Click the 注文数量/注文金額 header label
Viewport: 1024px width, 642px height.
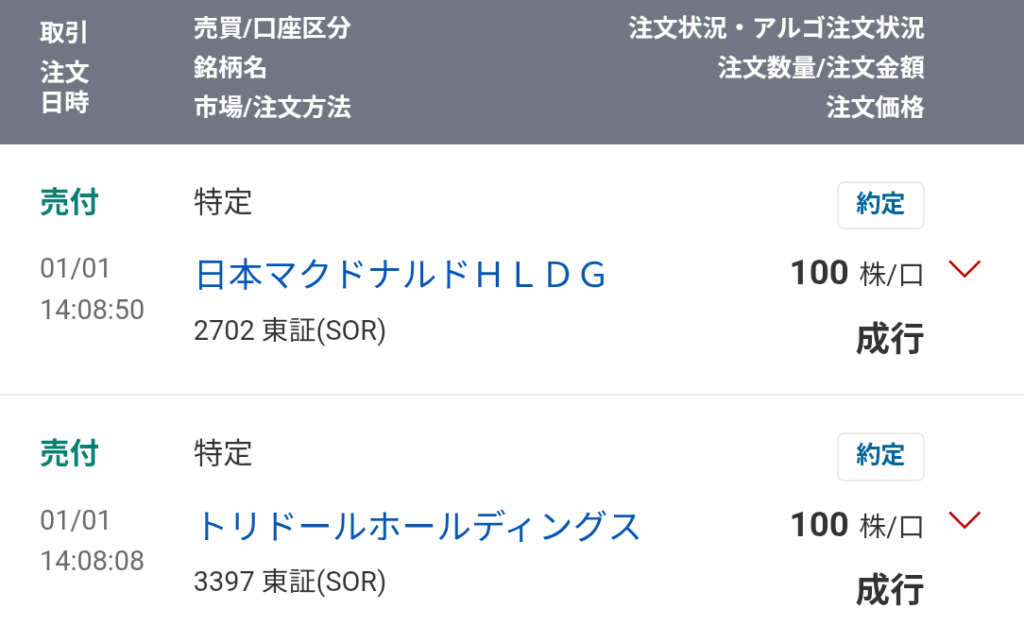tap(820, 68)
